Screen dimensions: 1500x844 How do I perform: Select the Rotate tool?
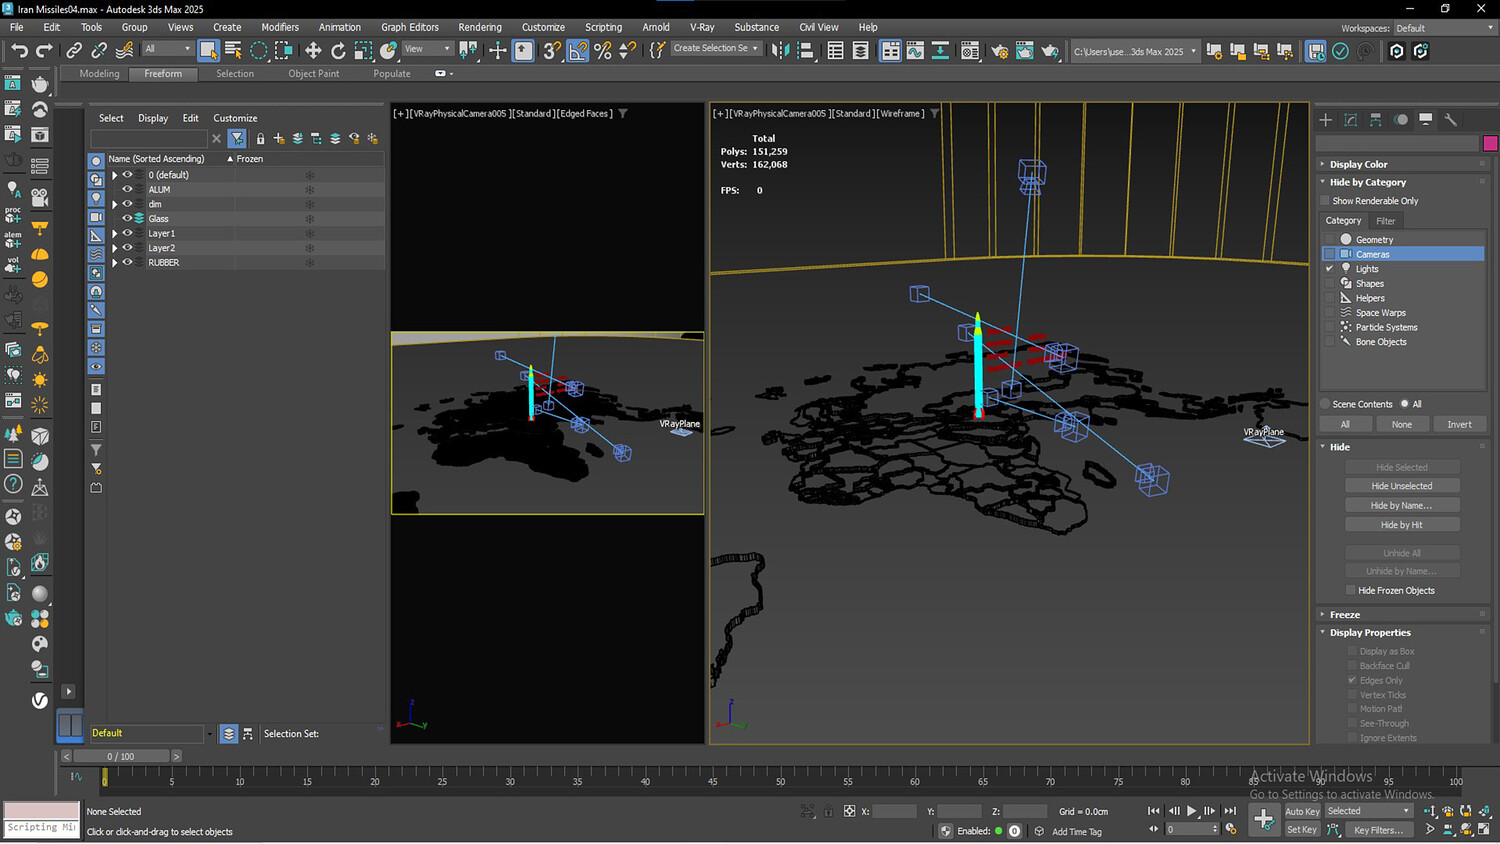[338, 50]
